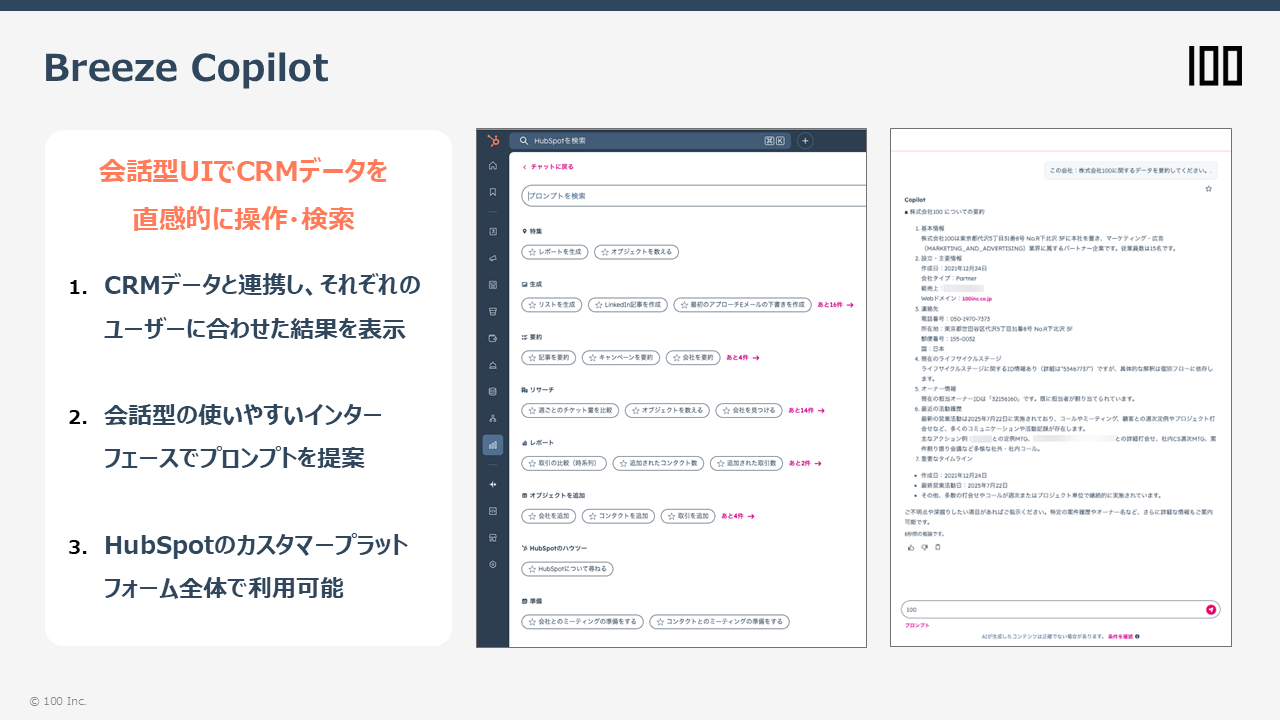Click the info icon next to 条件を確認
The height and width of the screenshot is (720, 1280).
(1137, 636)
